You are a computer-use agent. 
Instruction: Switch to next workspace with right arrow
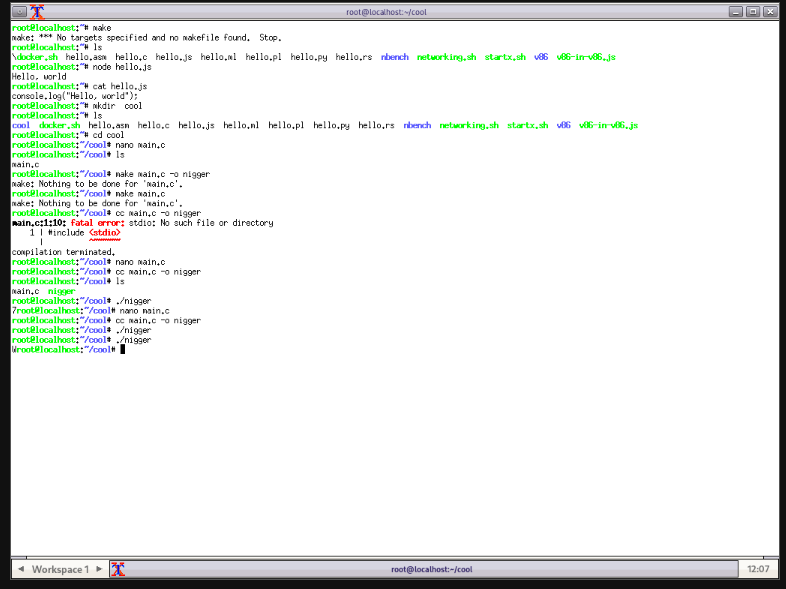(x=99, y=569)
